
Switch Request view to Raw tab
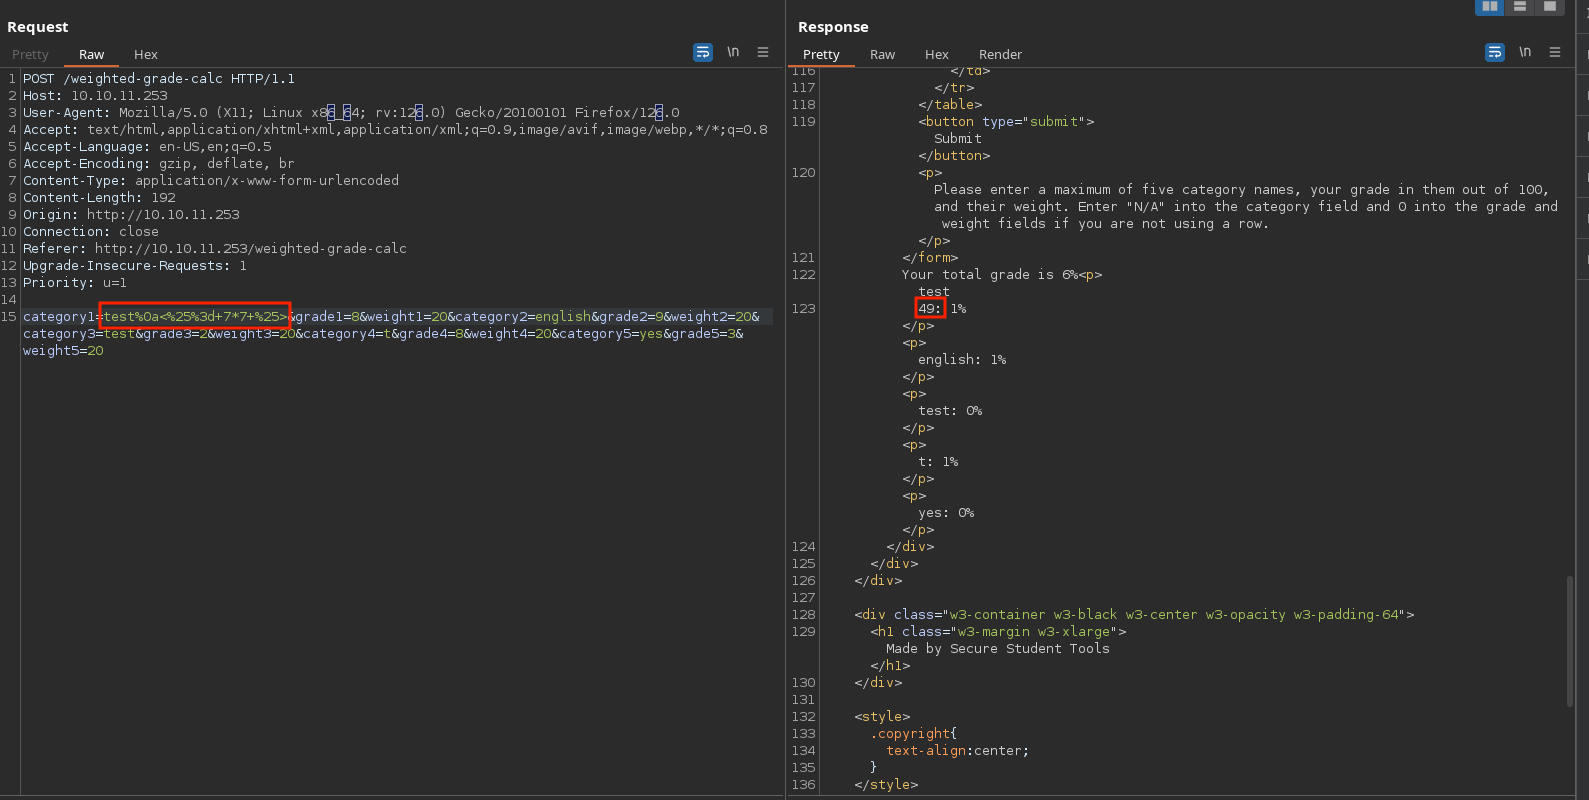(91, 54)
